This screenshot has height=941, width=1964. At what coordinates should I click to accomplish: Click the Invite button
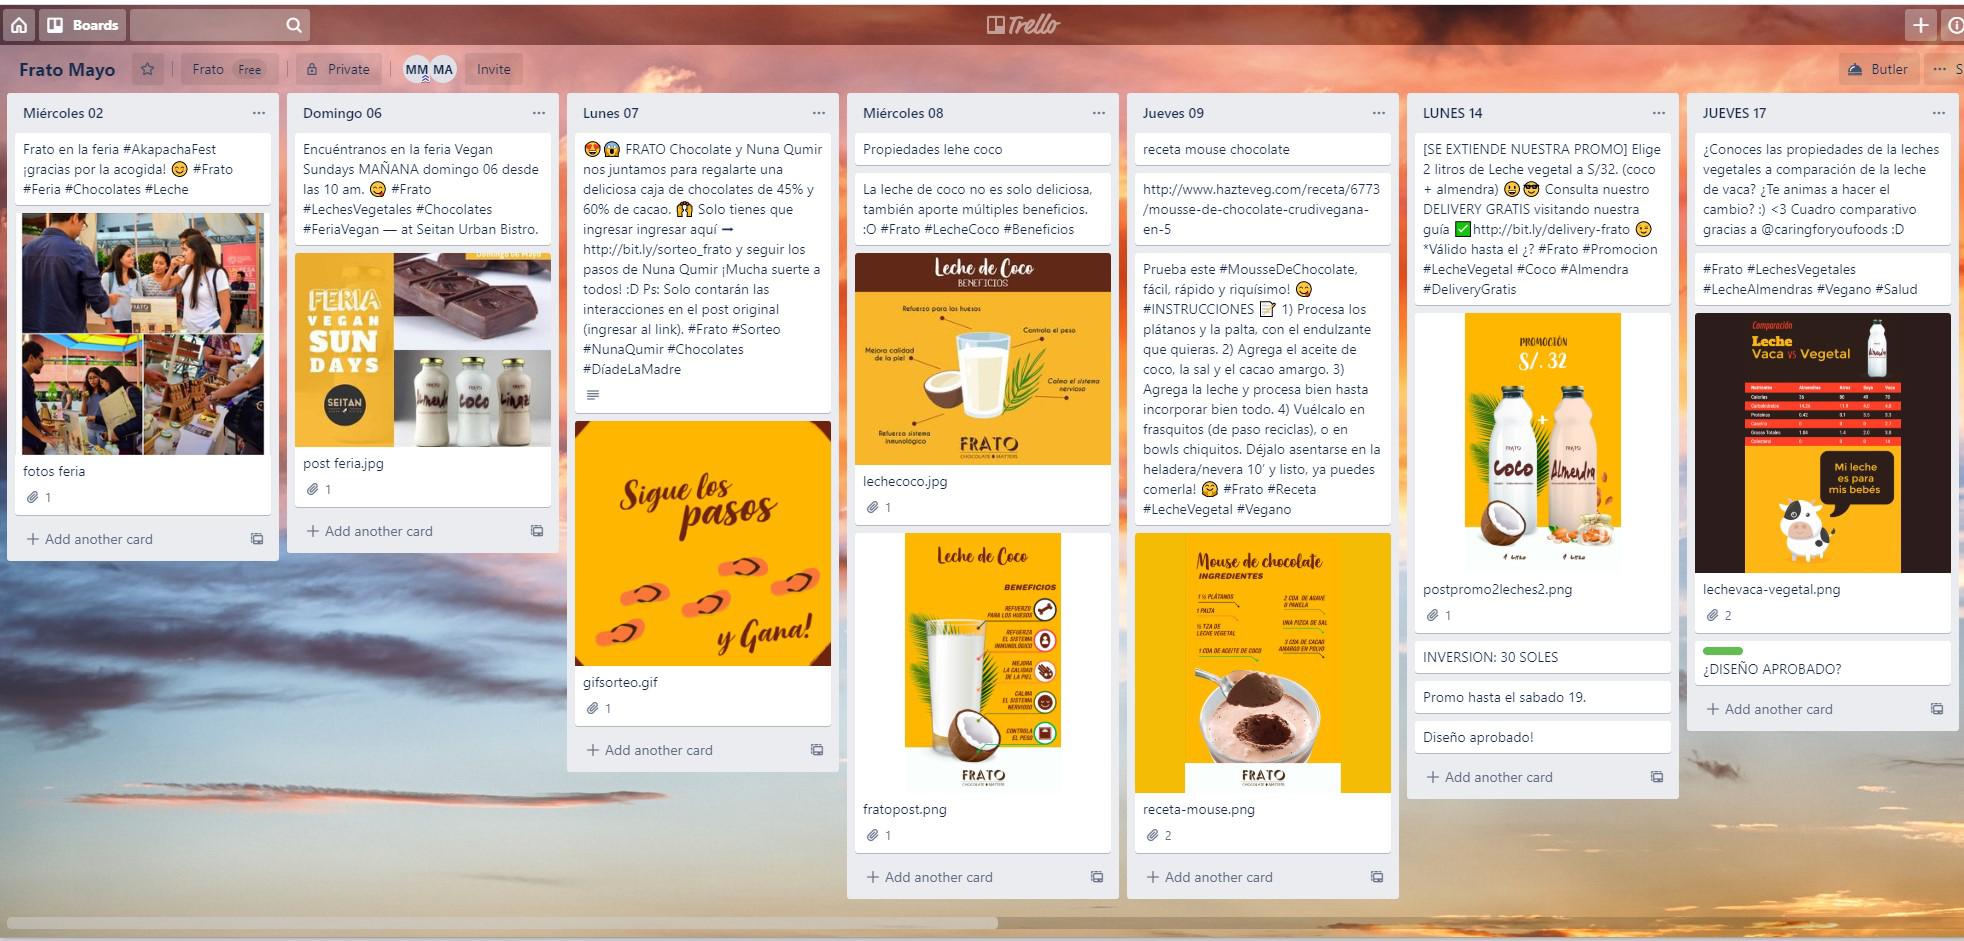[x=494, y=69]
